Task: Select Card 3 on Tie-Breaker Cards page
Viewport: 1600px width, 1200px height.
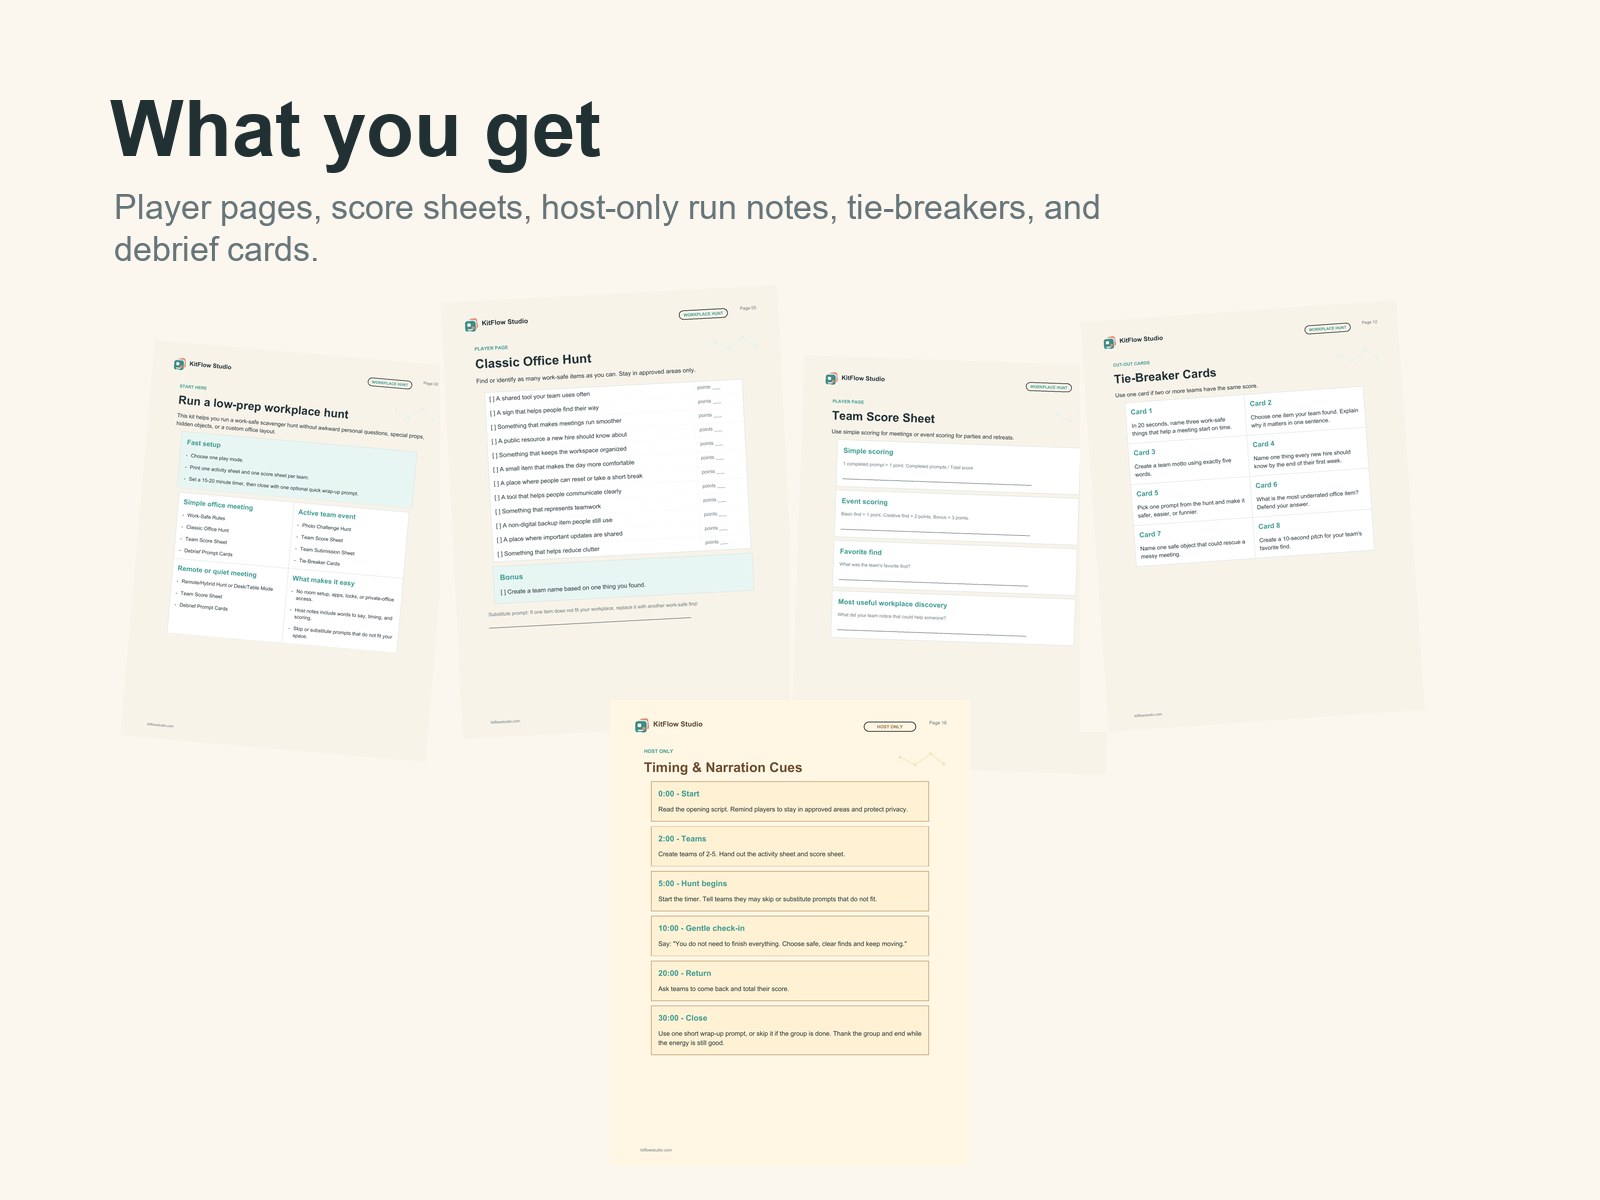Action: [1188, 461]
